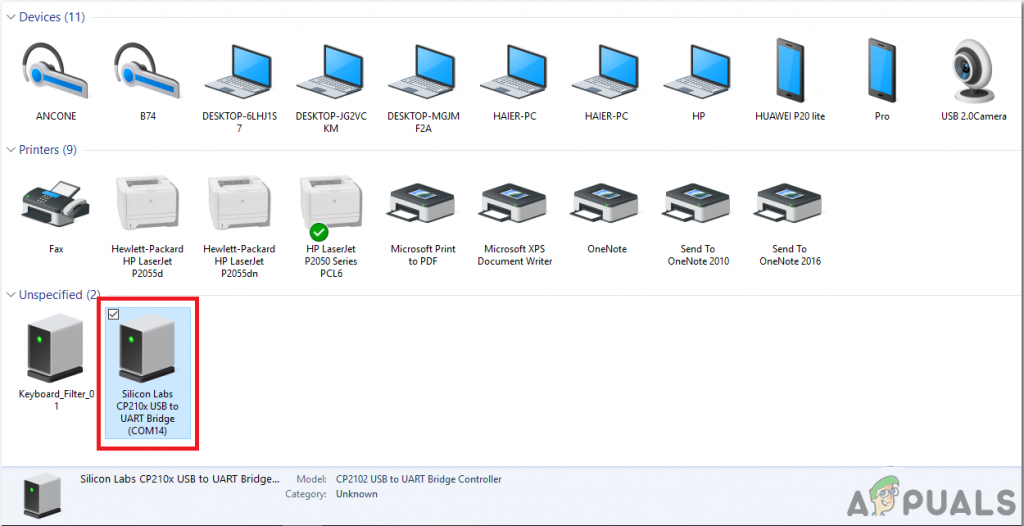
Task: Select Hewlett-Packard HP LaserJet P2055dn printer
Action: tap(240, 227)
